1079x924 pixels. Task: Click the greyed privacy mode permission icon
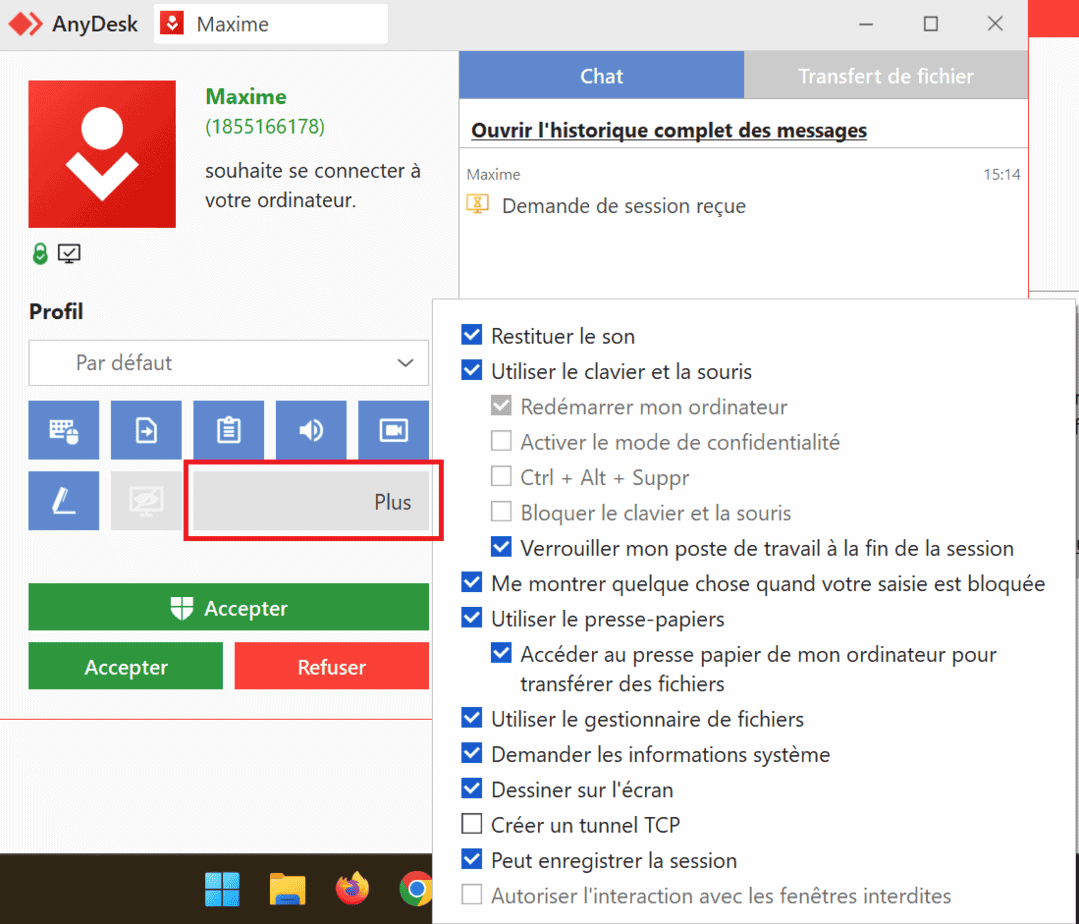pos(146,501)
